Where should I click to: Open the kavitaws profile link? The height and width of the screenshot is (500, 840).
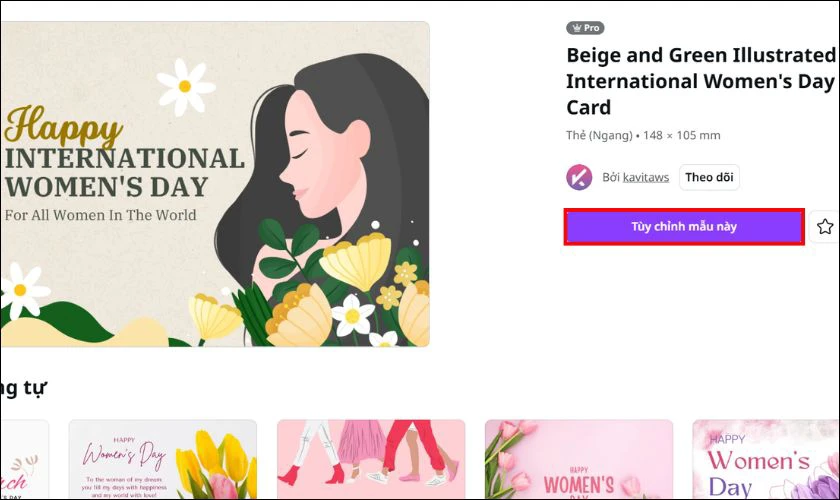pos(646,177)
